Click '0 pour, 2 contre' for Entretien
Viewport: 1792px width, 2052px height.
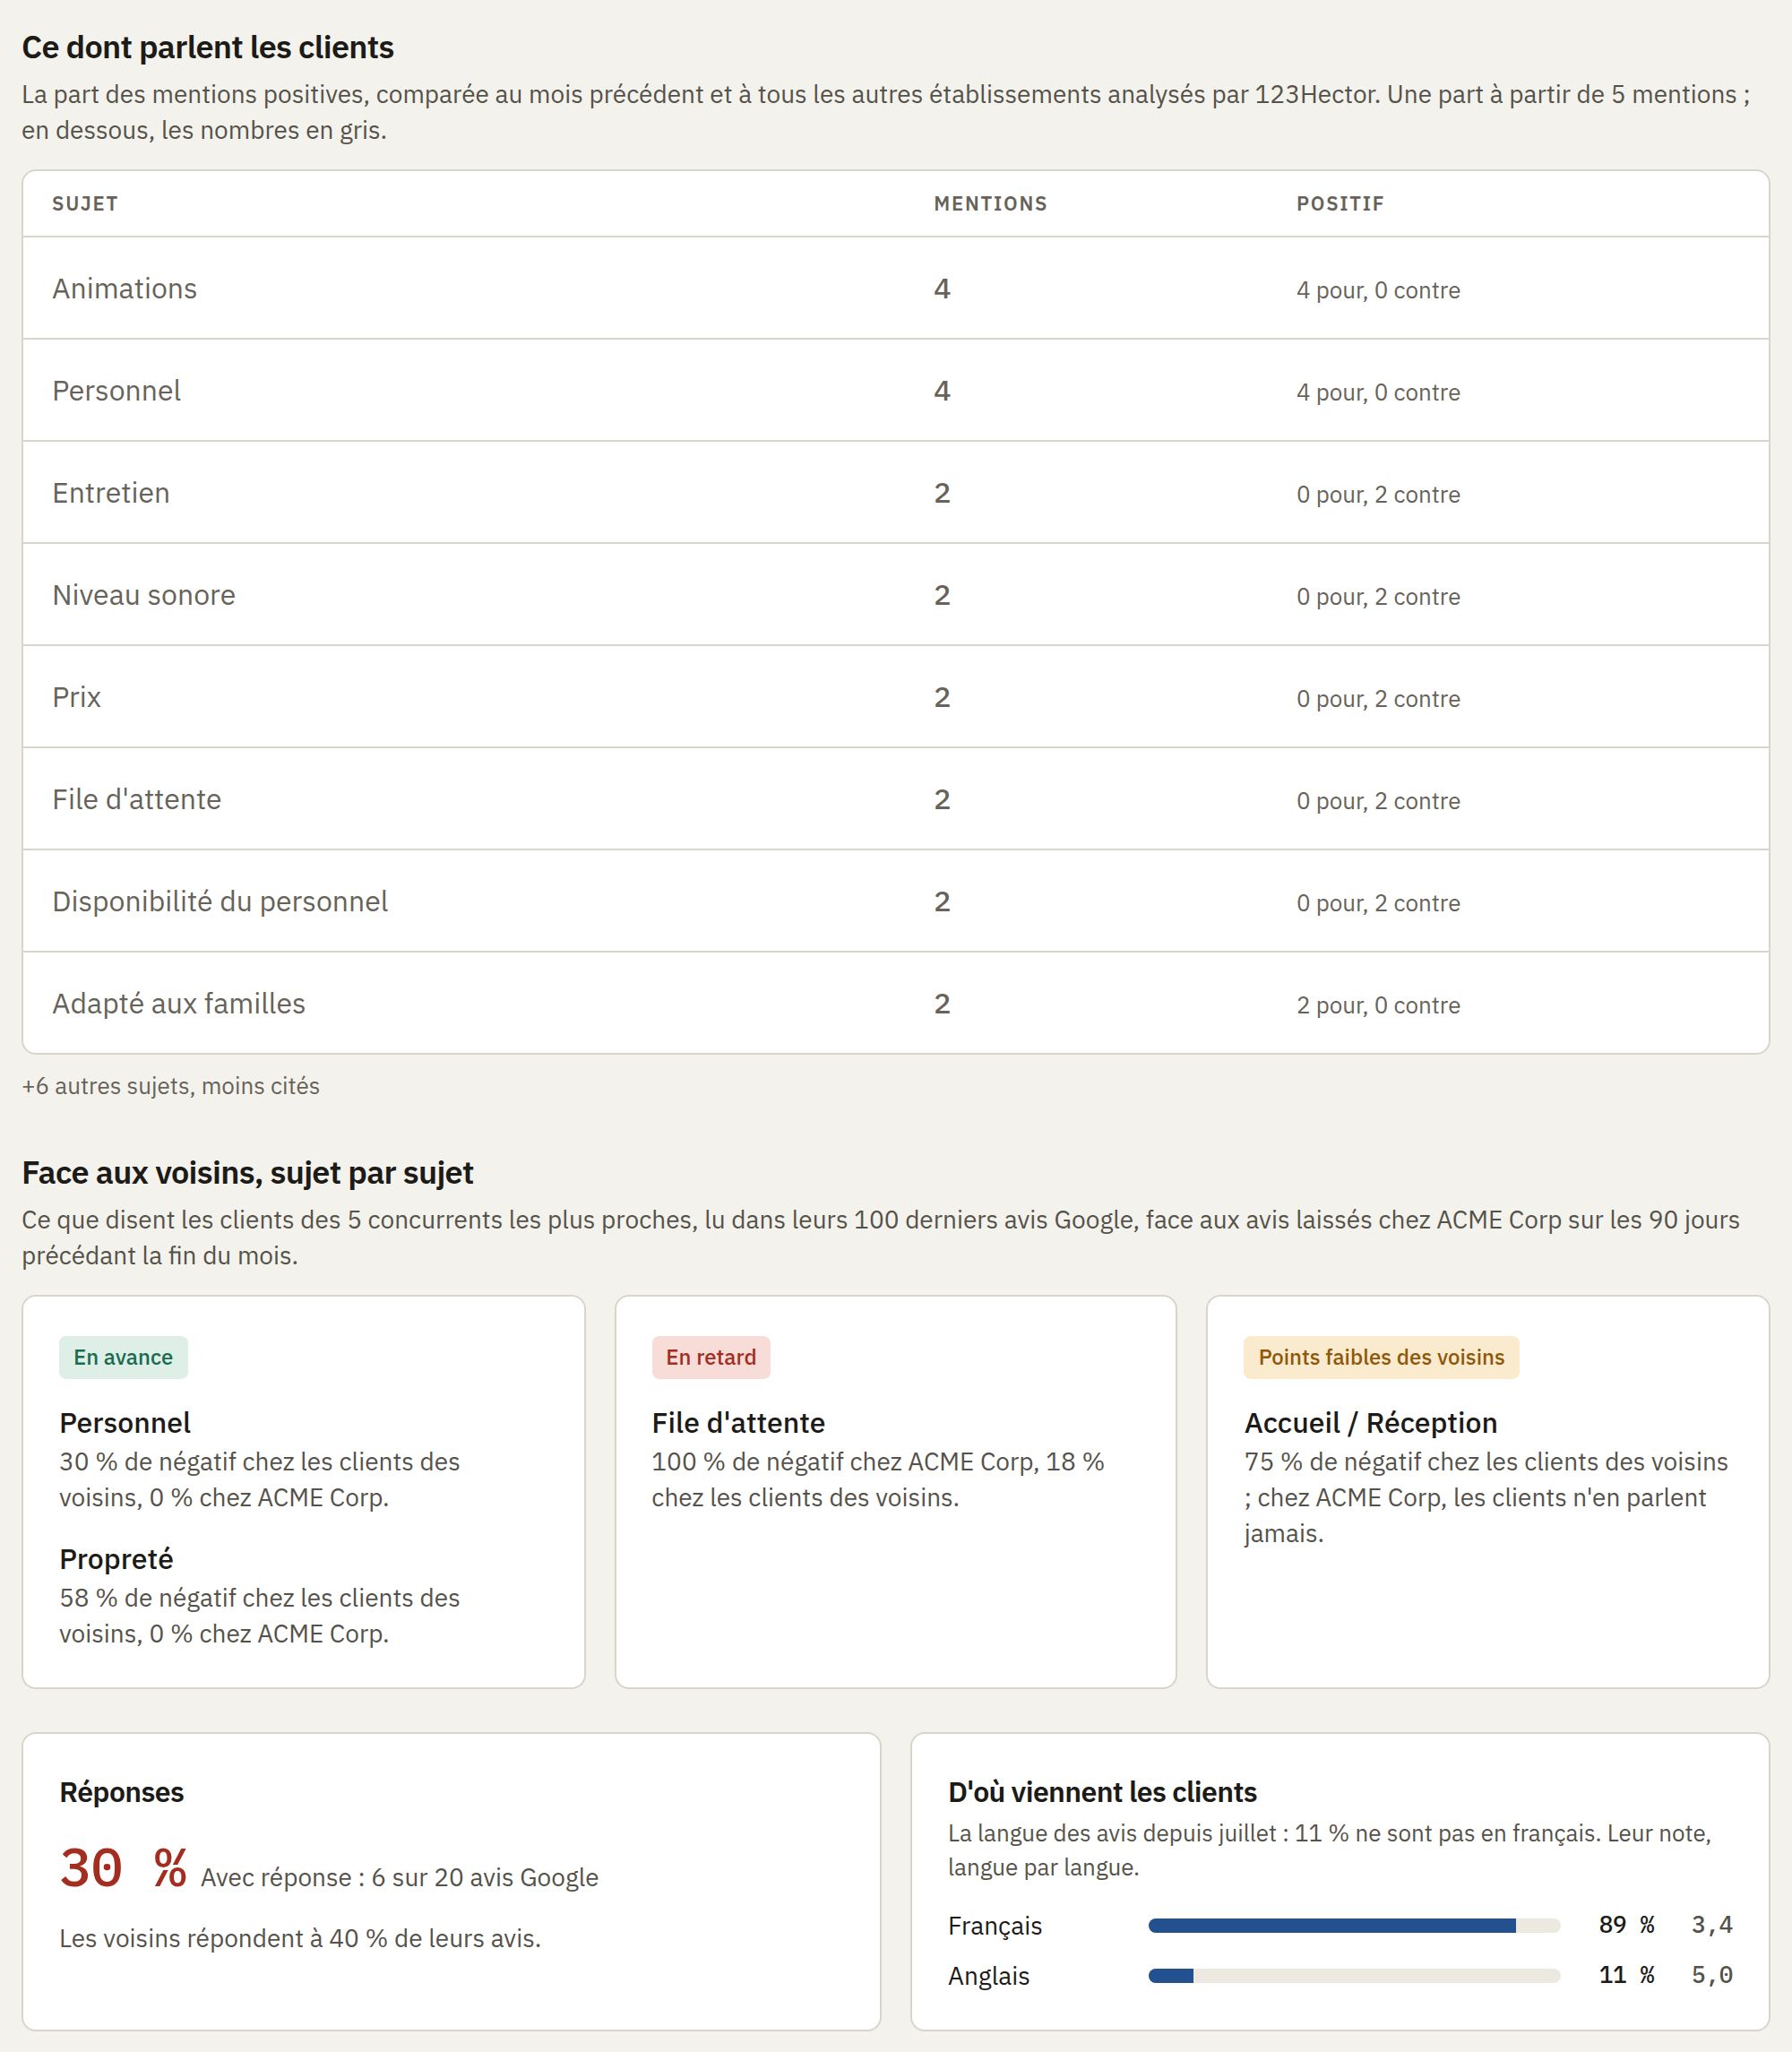1378,495
